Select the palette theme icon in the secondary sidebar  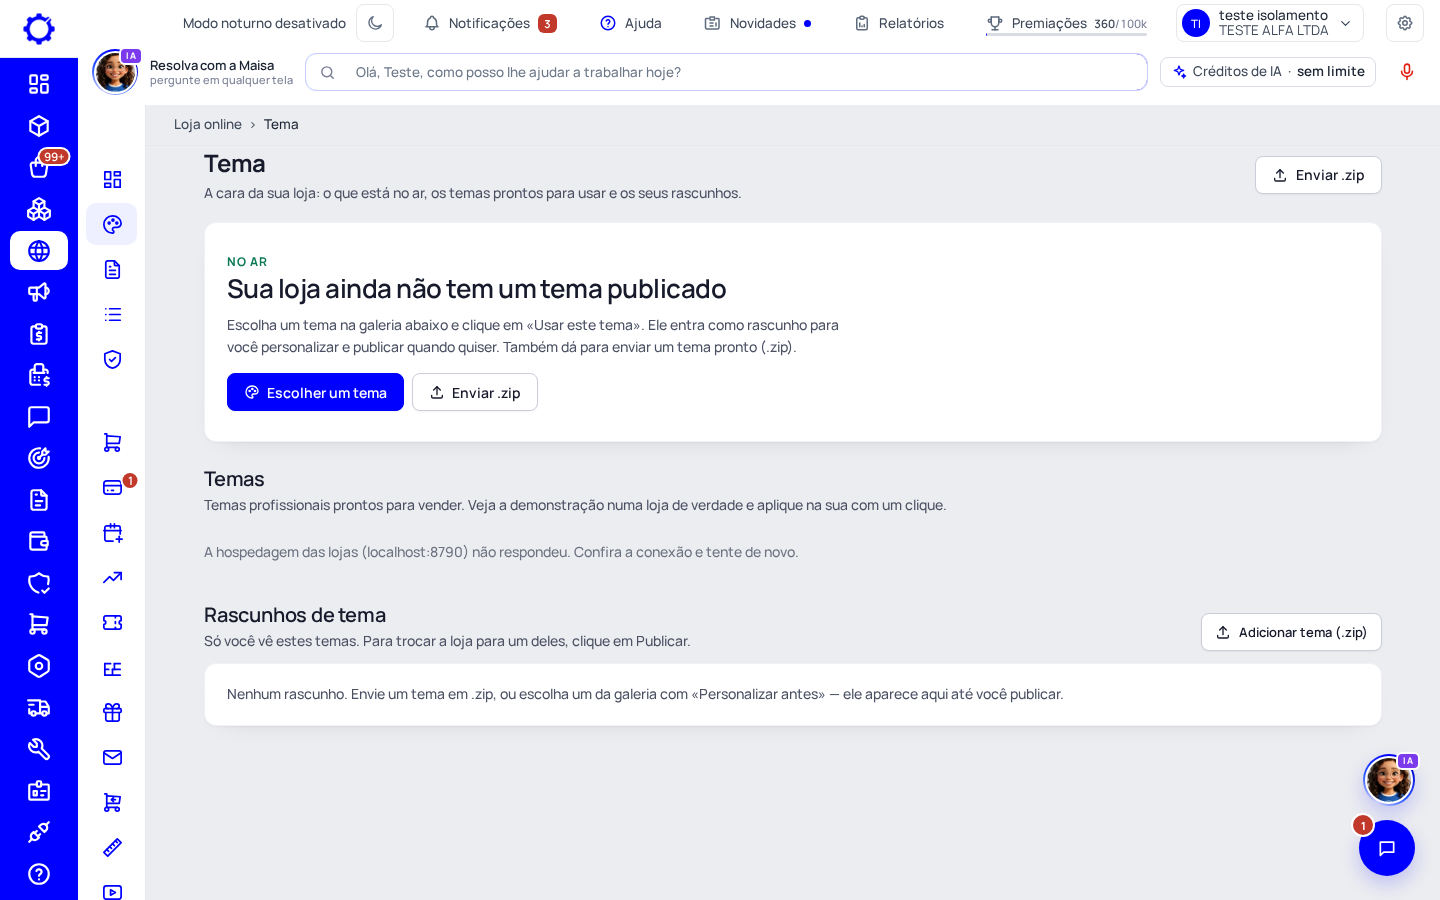point(112,224)
